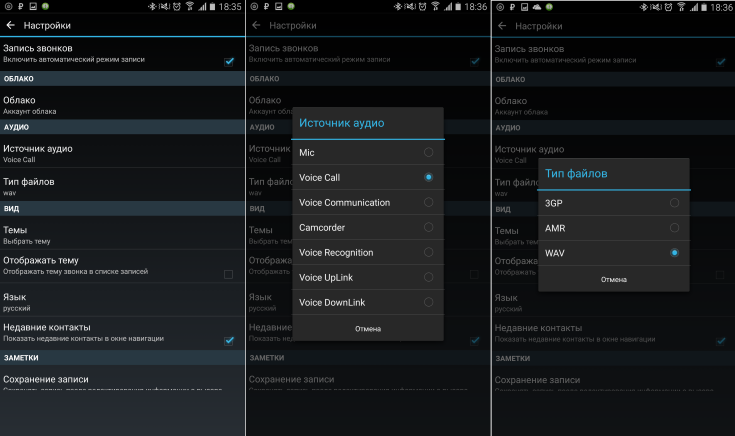Tap the Настройки title in left screen
The image size is (735, 436).
click(x=47, y=25)
